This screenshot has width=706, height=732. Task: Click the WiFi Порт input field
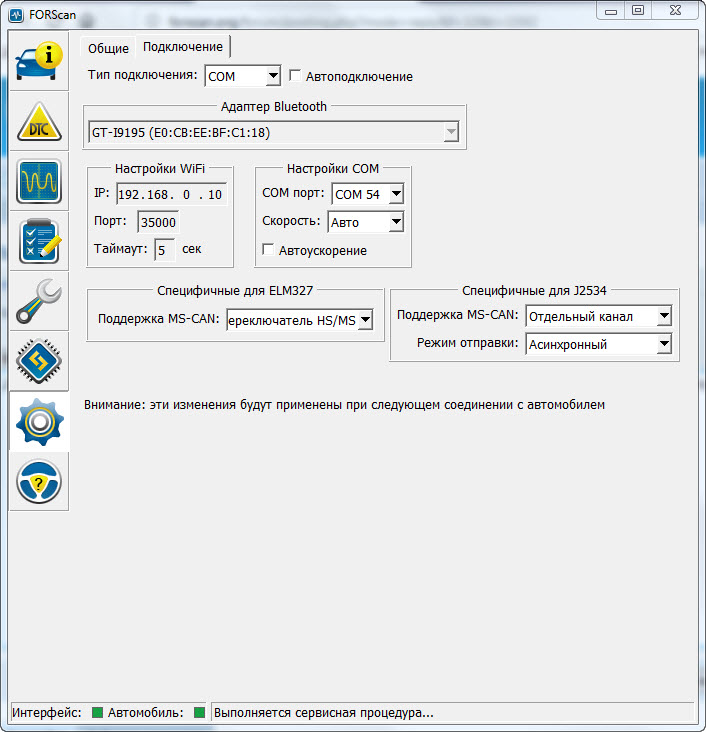pos(158,222)
